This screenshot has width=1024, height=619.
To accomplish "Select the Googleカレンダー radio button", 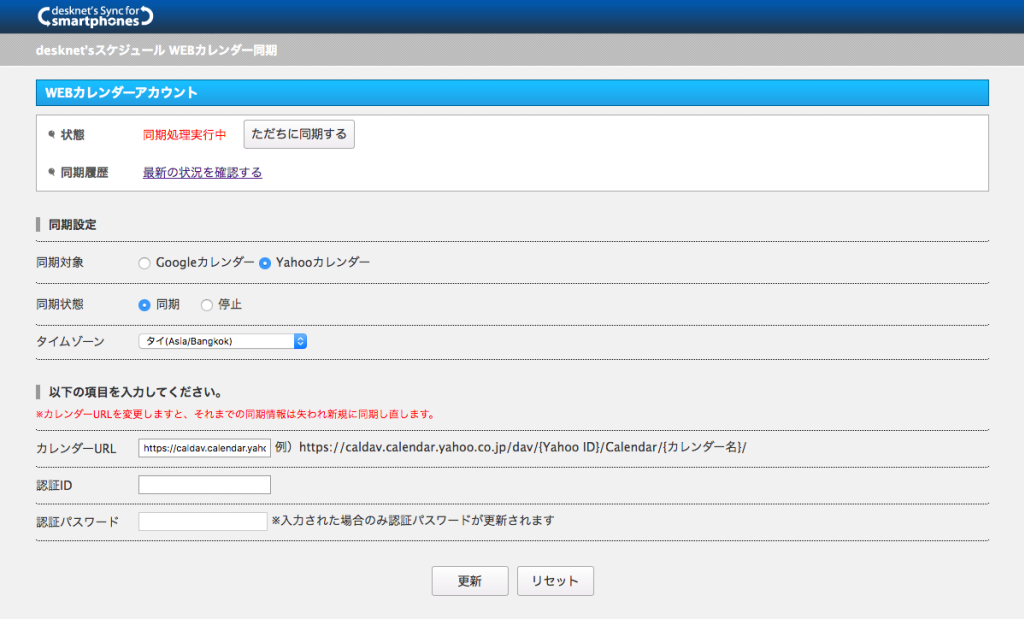I will click(144, 263).
